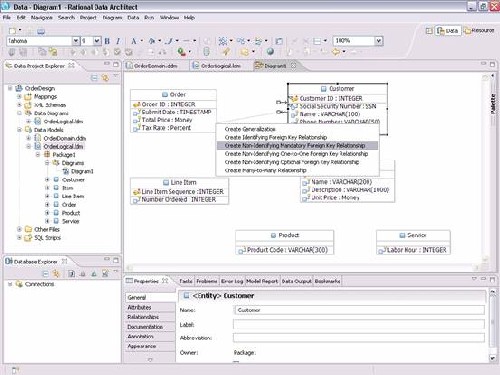Choose Create Generalization from context menu
The width and height of the screenshot is (500, 375).
[250, 129]
